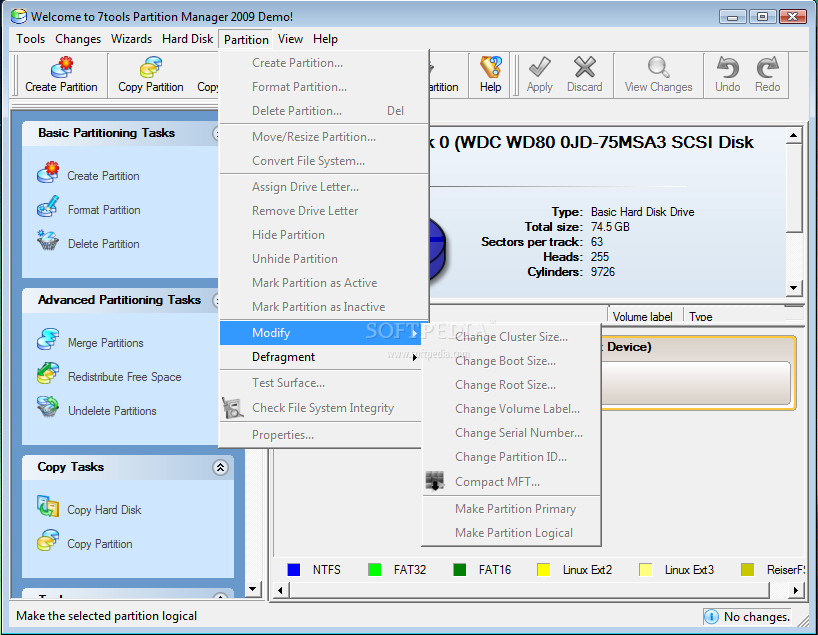818x635 pixels.
Task: Click the pale yellow Linux Ext3 swatch
Action: pos(645,570)
